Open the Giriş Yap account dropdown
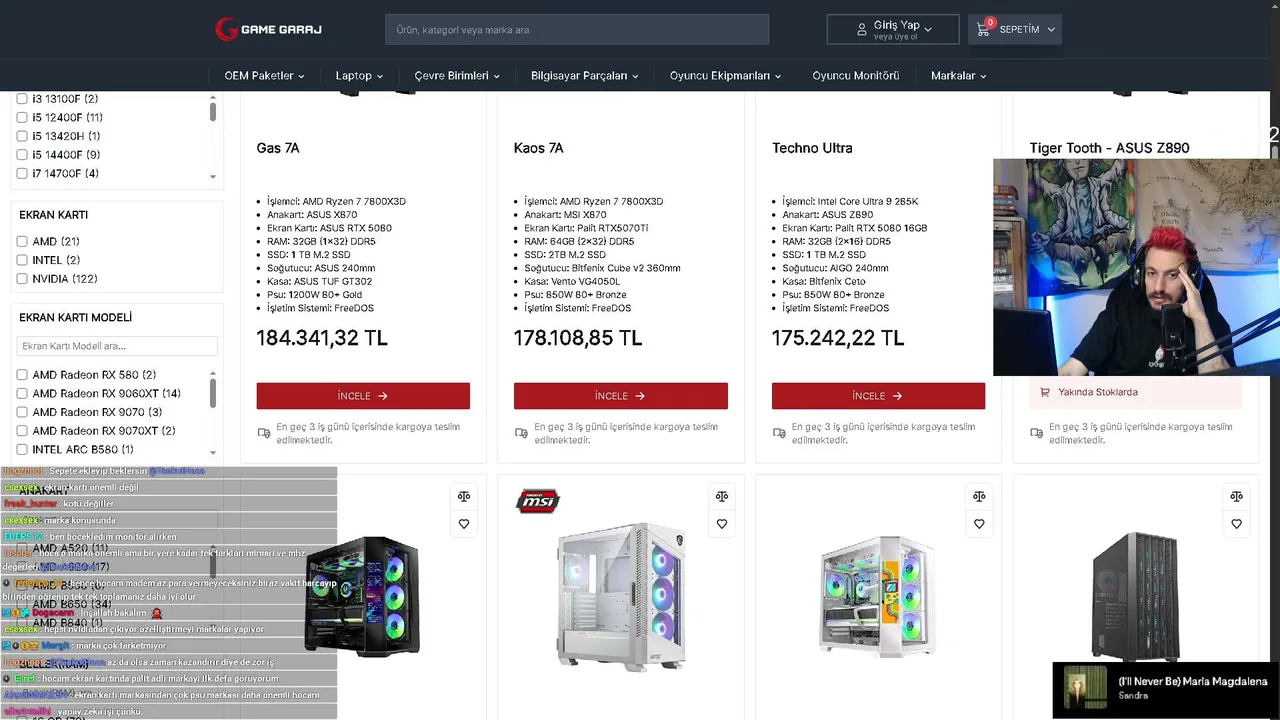Viewport: 1280px width, 720px height. click(893, 29)
